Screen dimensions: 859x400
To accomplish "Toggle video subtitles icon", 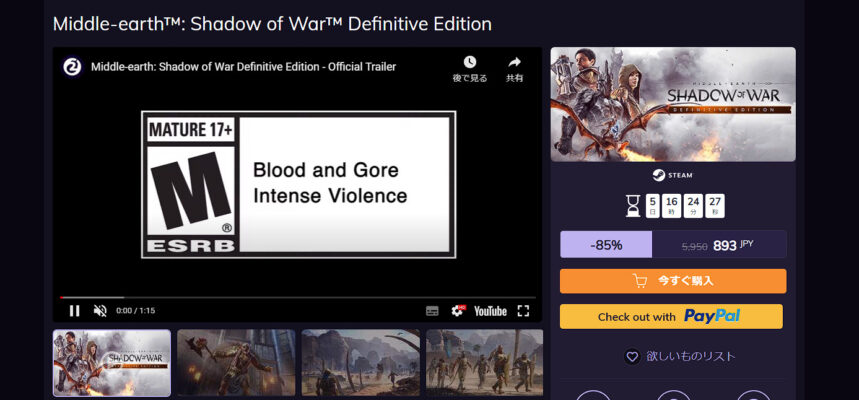I will pyautogui.click(x=432, y=311).
